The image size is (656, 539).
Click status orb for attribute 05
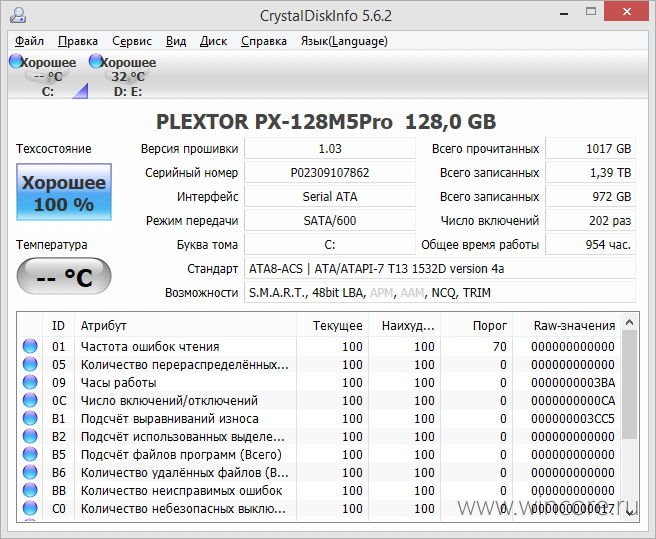tap(30, 364)
